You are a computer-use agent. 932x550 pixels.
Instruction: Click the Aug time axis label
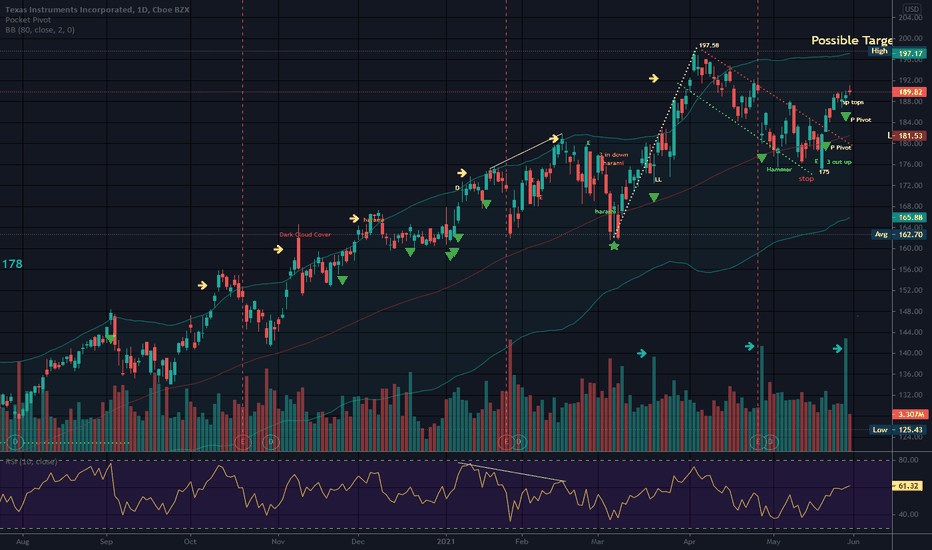[23, 541]
